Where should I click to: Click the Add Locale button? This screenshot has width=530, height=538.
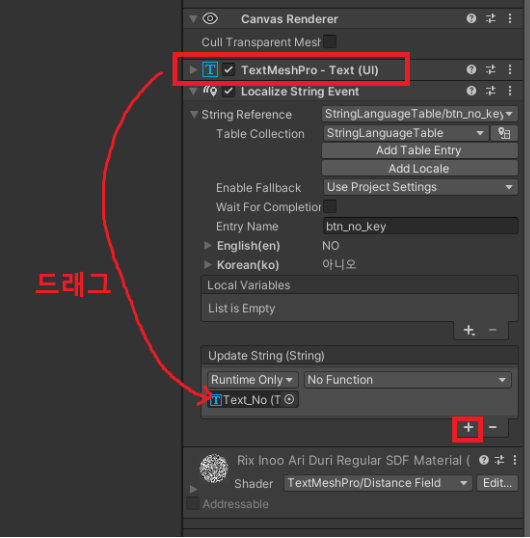point(420,169)
